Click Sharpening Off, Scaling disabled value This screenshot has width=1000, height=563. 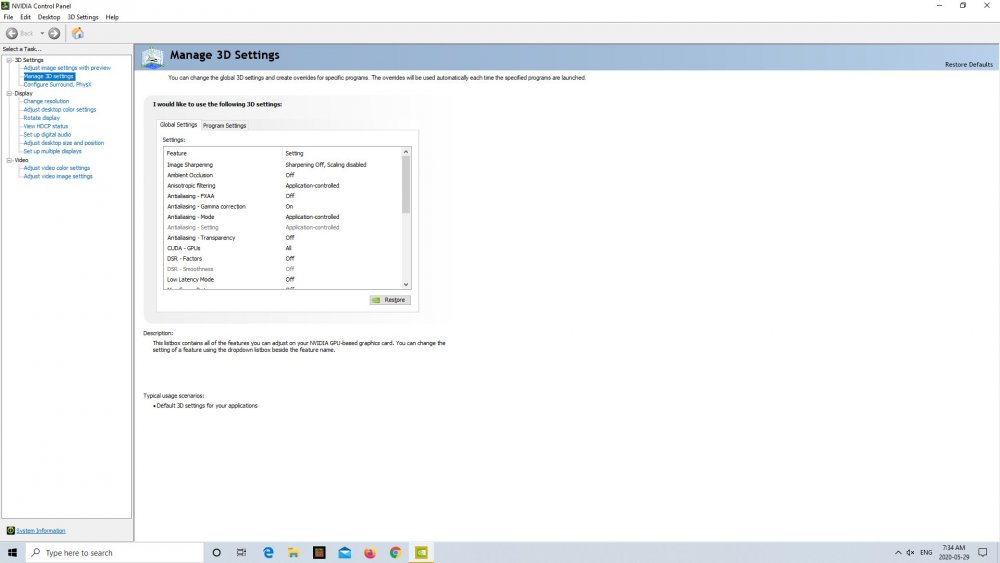click(326, 165)
